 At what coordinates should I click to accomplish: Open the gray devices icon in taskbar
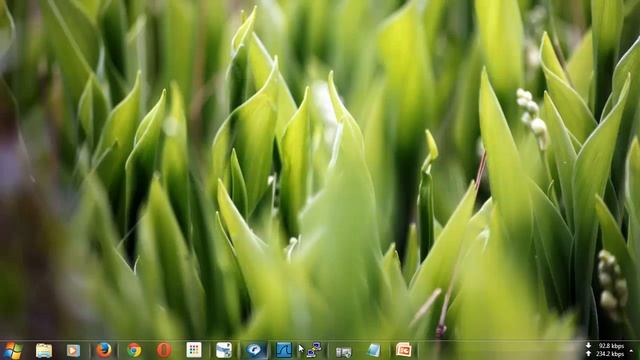pos(343,351)
